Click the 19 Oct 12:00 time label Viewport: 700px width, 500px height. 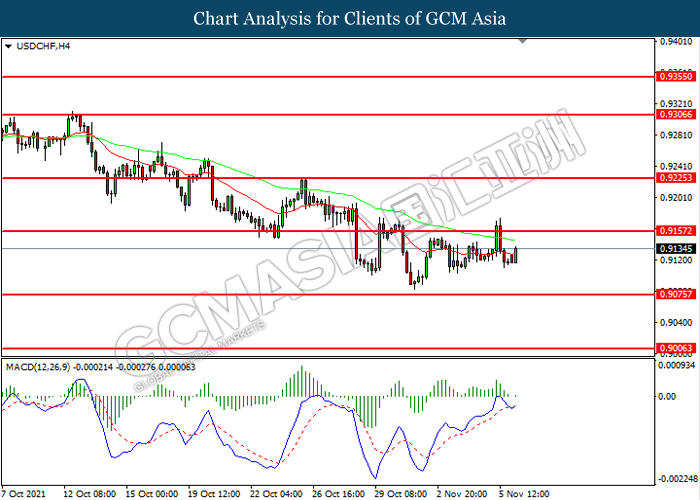[x=214, y=494]
